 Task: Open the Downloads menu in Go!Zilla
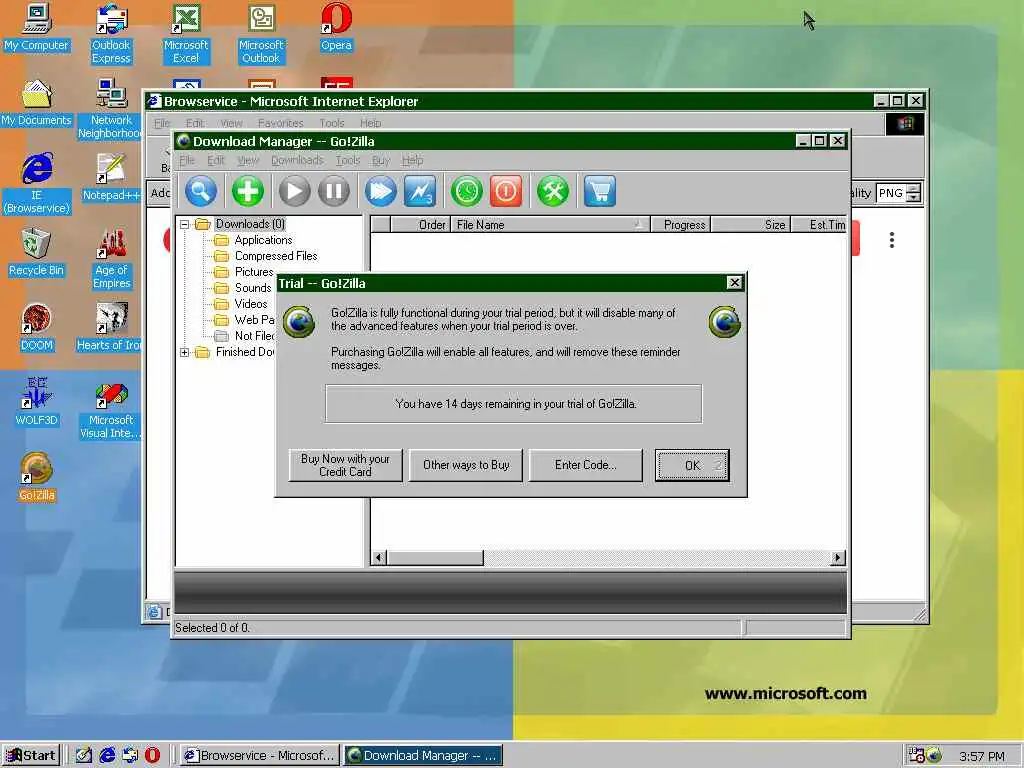[x=297, y=161]
